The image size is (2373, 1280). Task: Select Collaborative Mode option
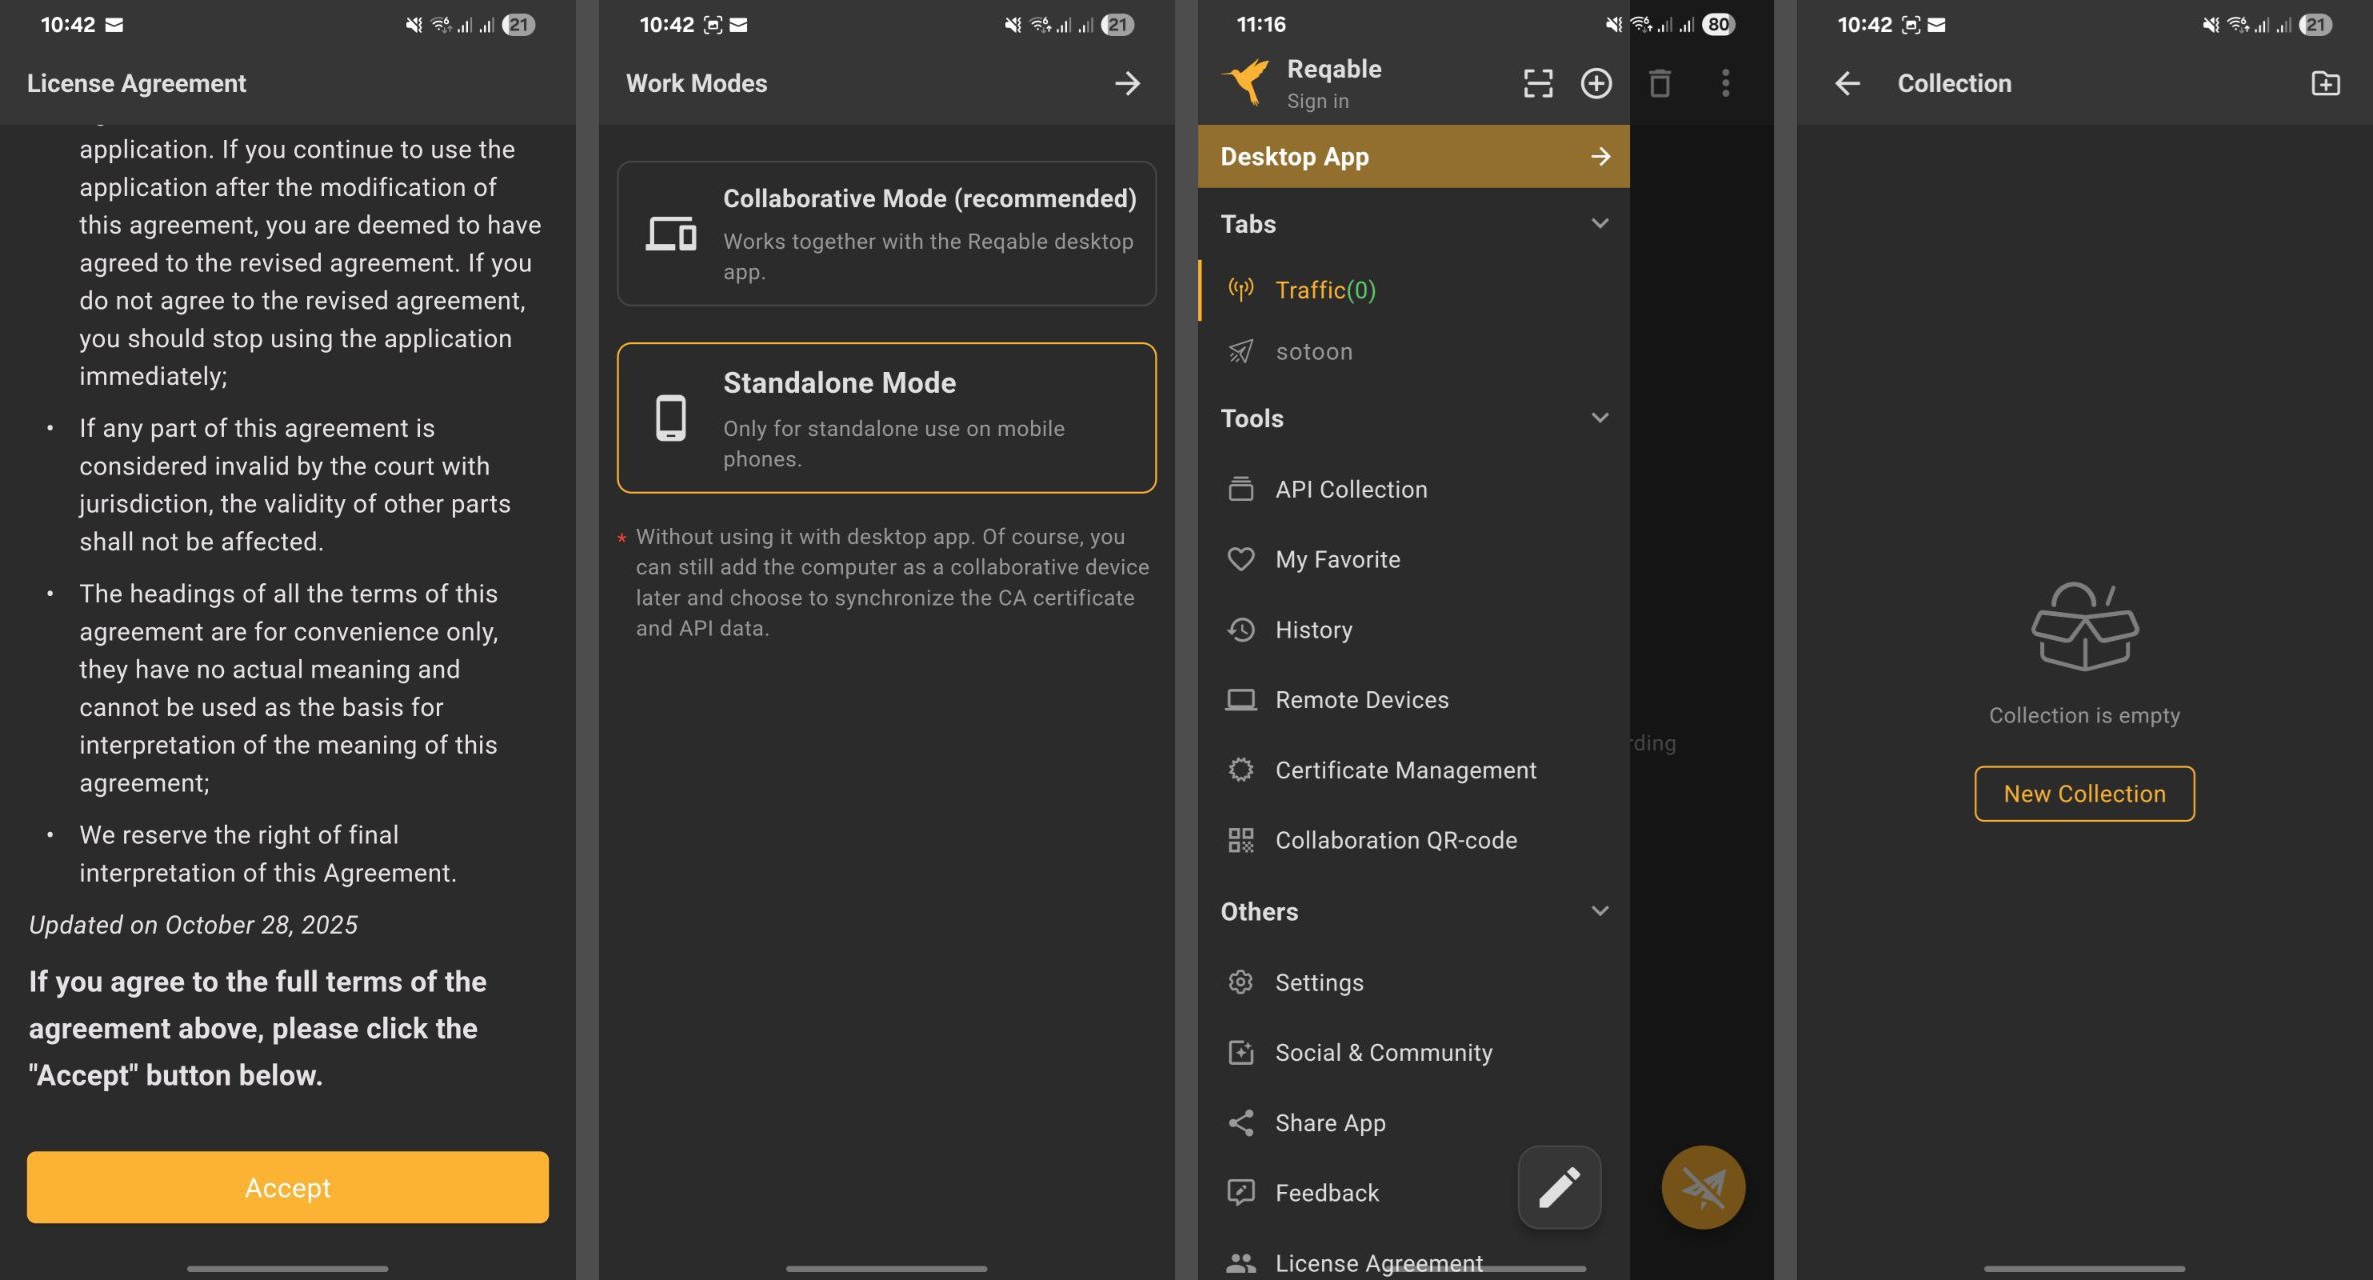(886, 233)
